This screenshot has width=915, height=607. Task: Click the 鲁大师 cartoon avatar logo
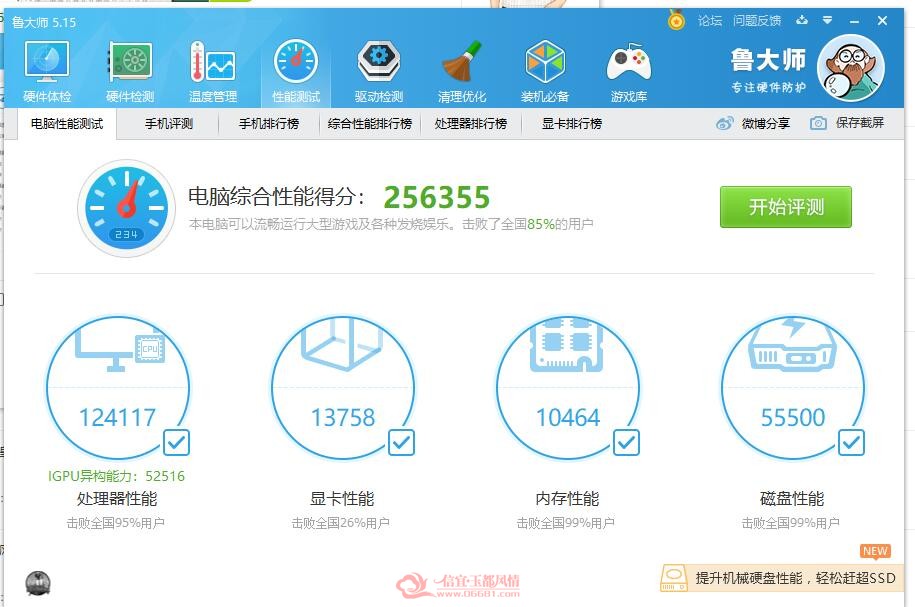pyautogui.click(x=850, y=68)
